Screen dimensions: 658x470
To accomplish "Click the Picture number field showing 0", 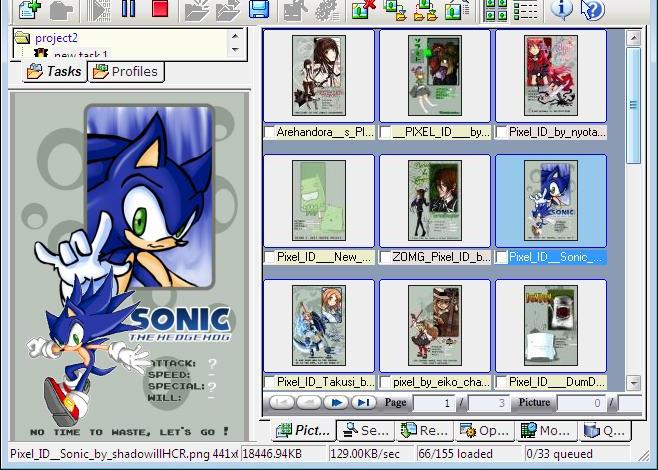I will pyautogui.click(x=581, y=403).
